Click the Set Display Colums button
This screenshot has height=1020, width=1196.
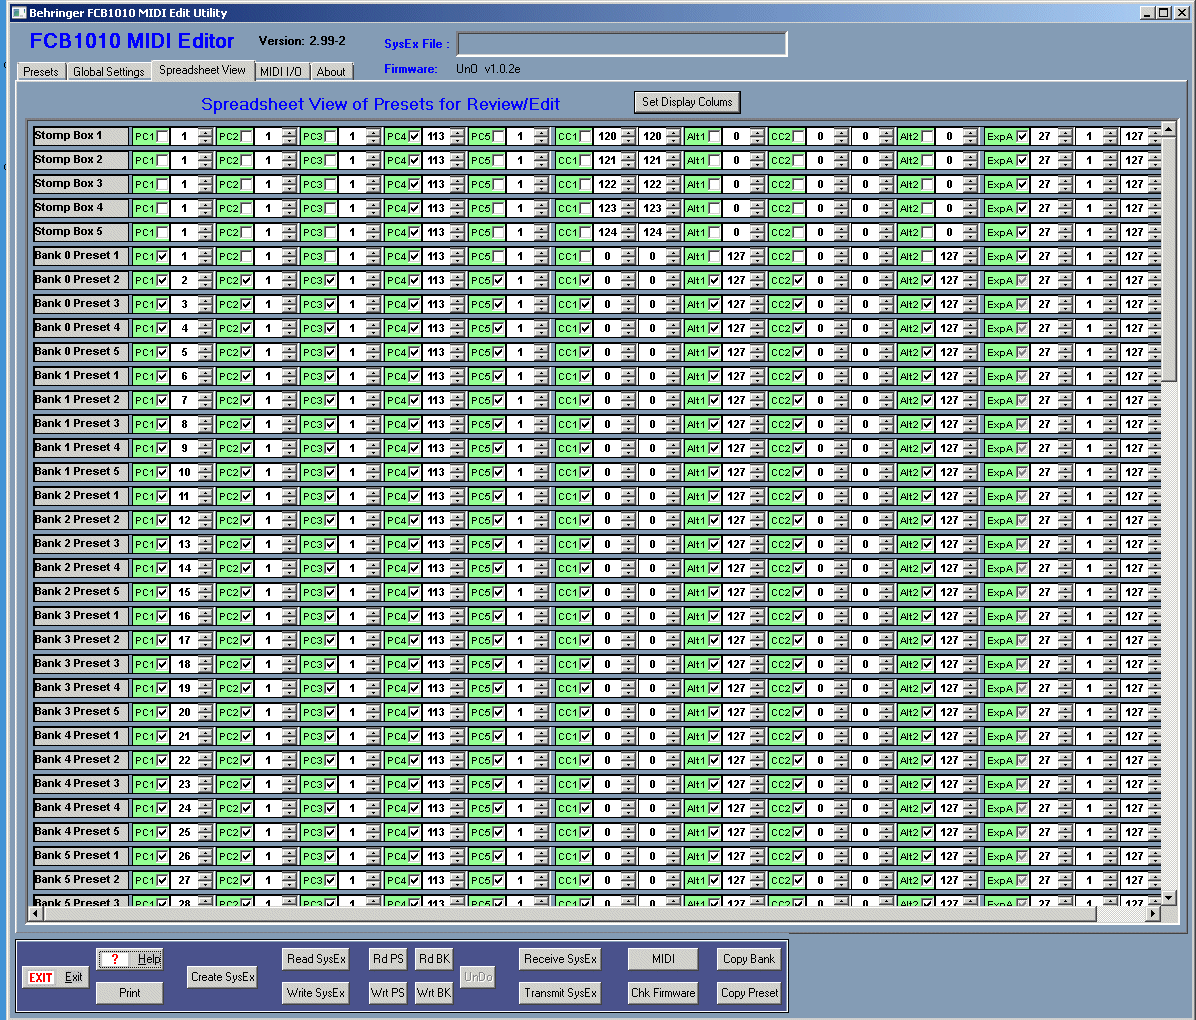pyautogui.click(x=686, y=101)
